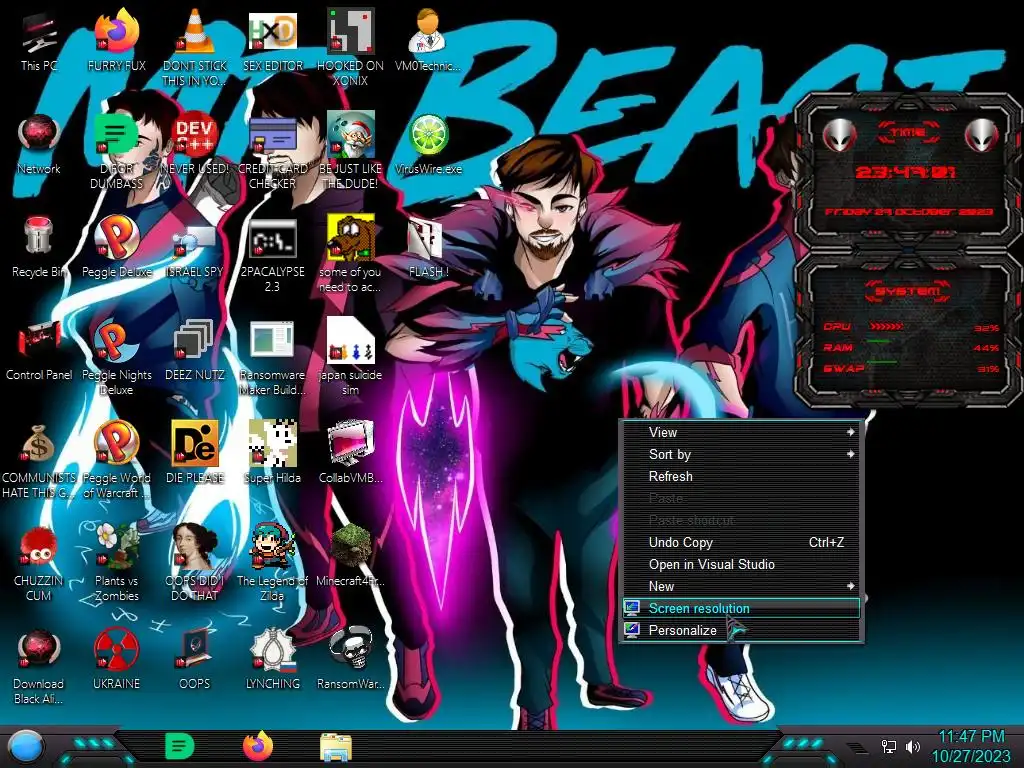Open File Explorer from the taskbar
This screenshot has width=1024, height=768.
coord(336,747)
